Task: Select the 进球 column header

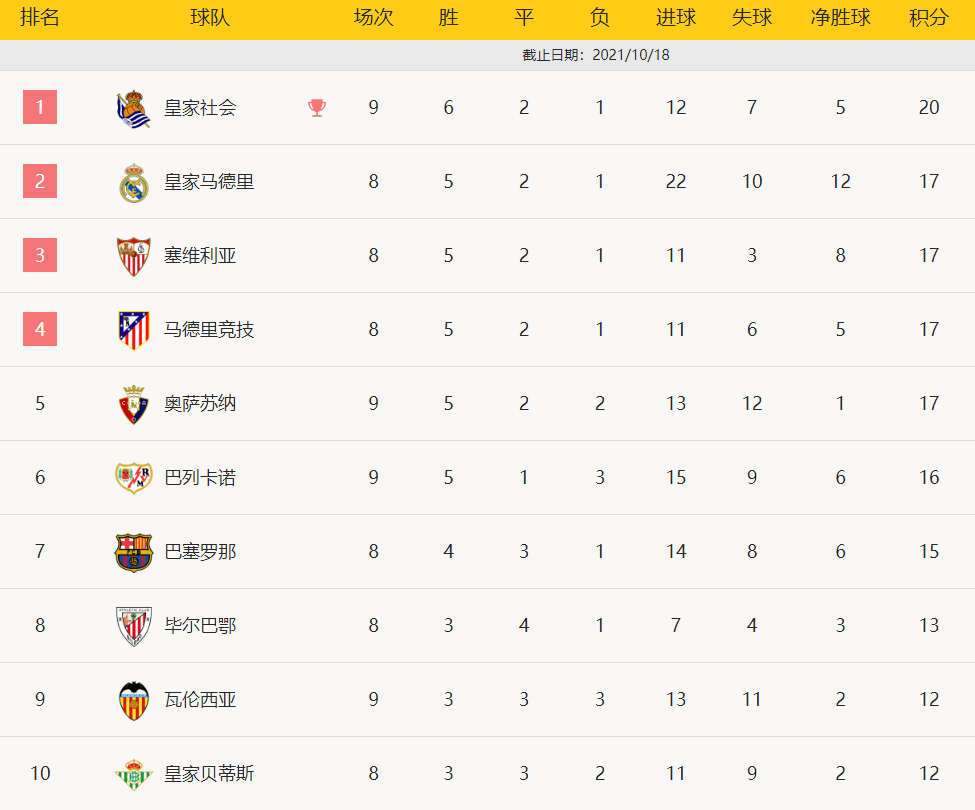Action: [x=676, y=17]
